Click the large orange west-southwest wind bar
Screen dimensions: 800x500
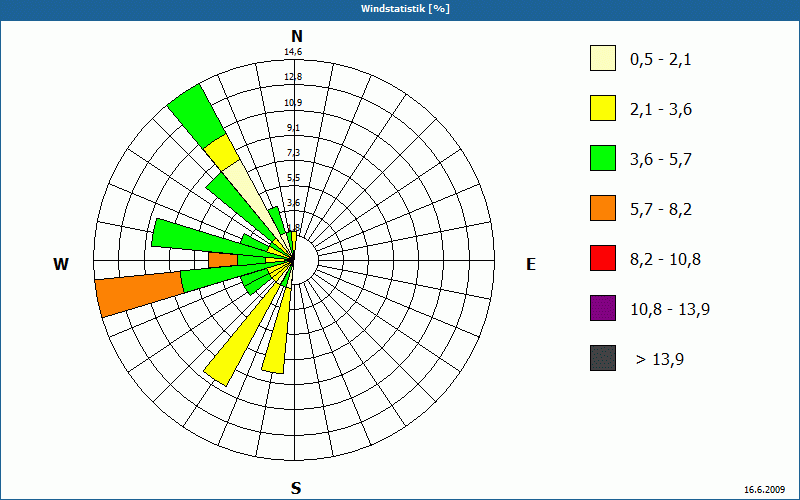tap(140, 294)
